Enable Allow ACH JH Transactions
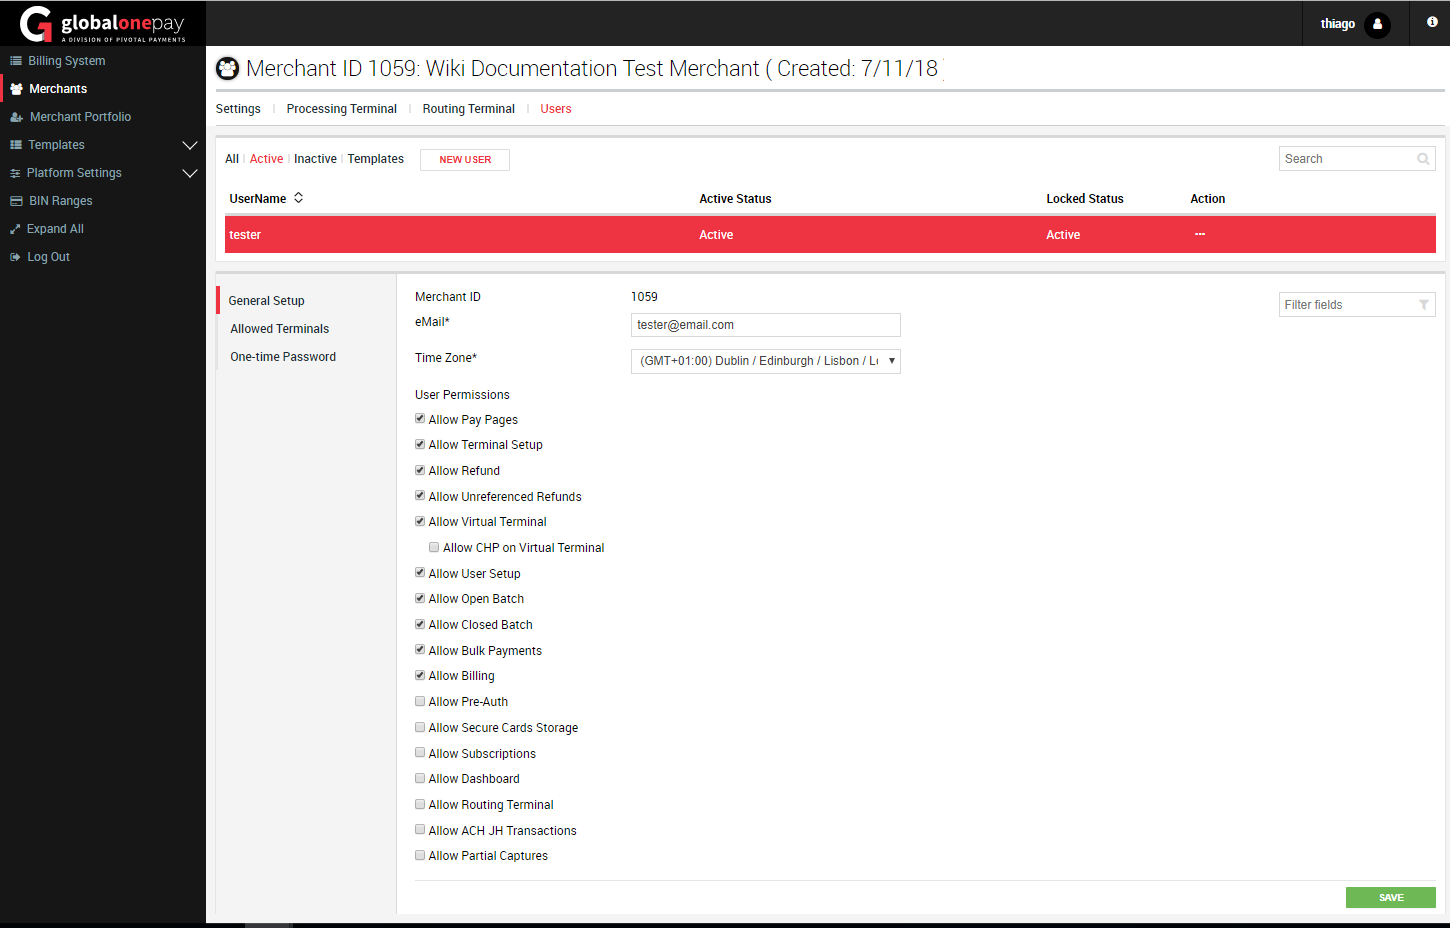Viewport: 1450px width, 928px height. click(x=420, y=830)
